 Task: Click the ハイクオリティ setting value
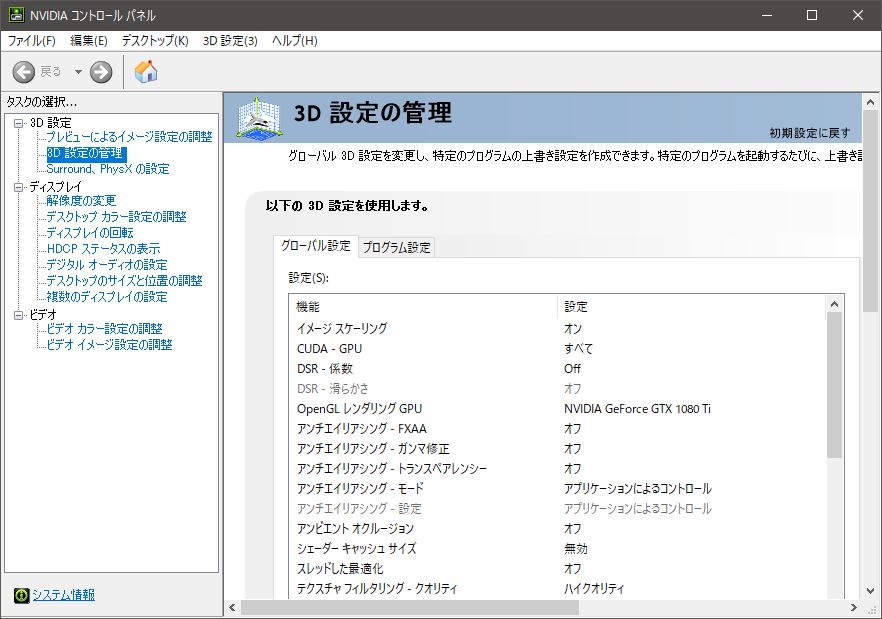pyautogui.click(x=594, y=589)
